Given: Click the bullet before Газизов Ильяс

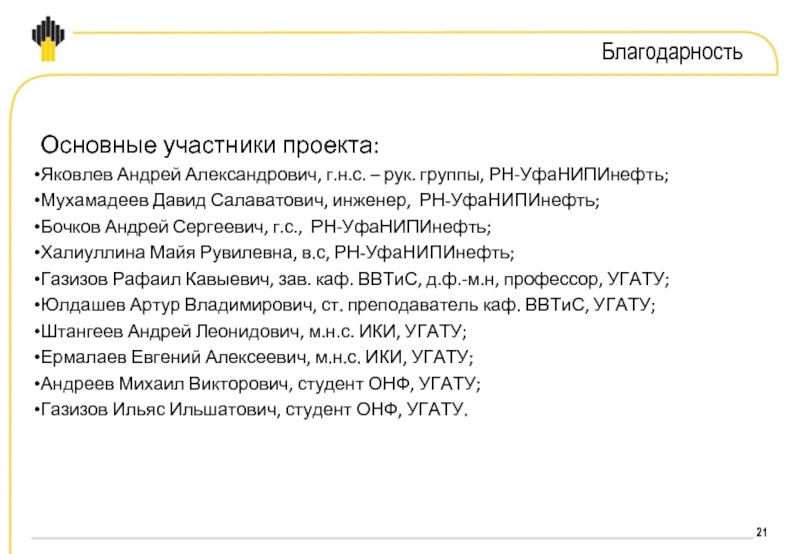Looking at the screenshot, I should (37, 410).
